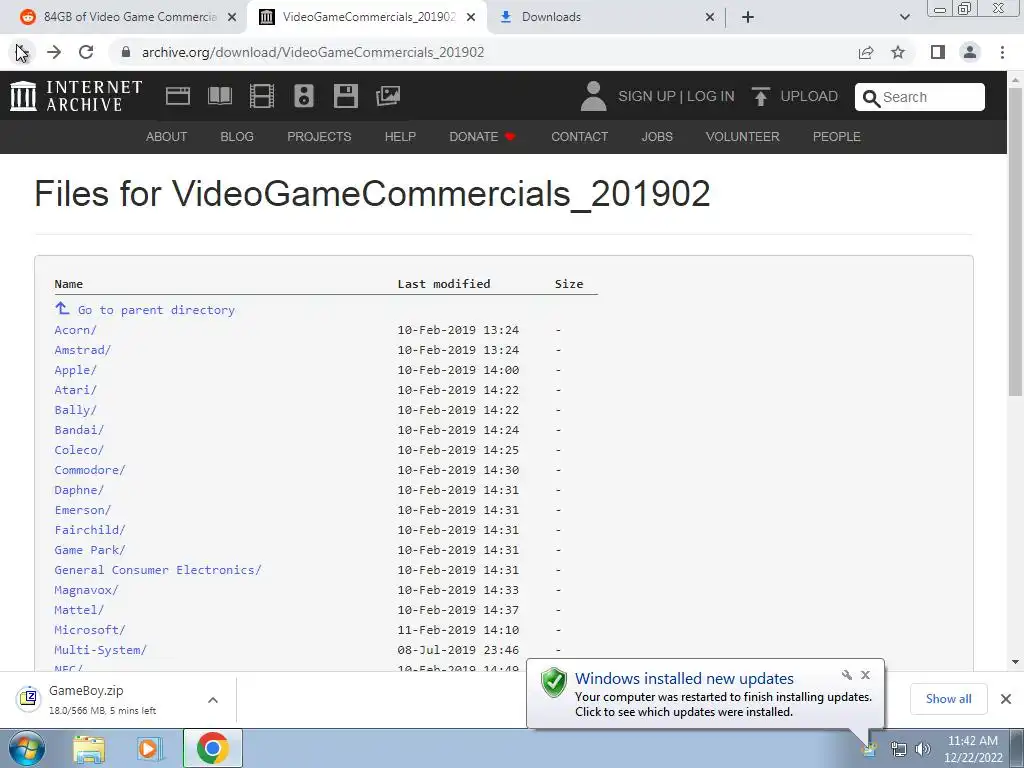Open the PEOPLE menu item
The height and width of the screenshot is (768, 1024).
pos(837,136)
